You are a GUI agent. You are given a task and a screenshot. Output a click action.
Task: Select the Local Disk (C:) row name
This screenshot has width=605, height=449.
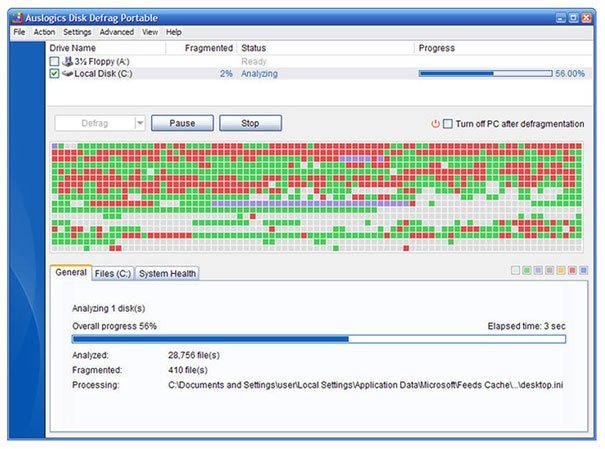[103, 73]
